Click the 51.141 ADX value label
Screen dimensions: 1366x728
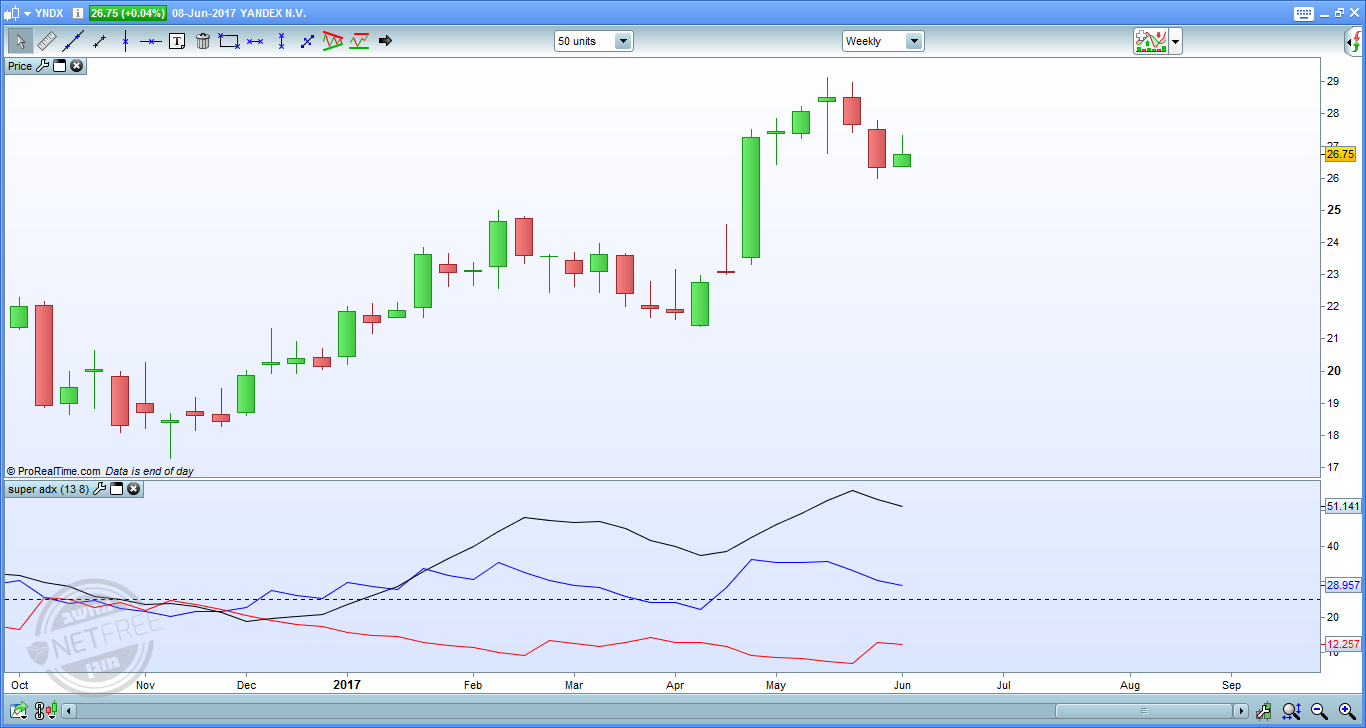[x=1342, y=507]
